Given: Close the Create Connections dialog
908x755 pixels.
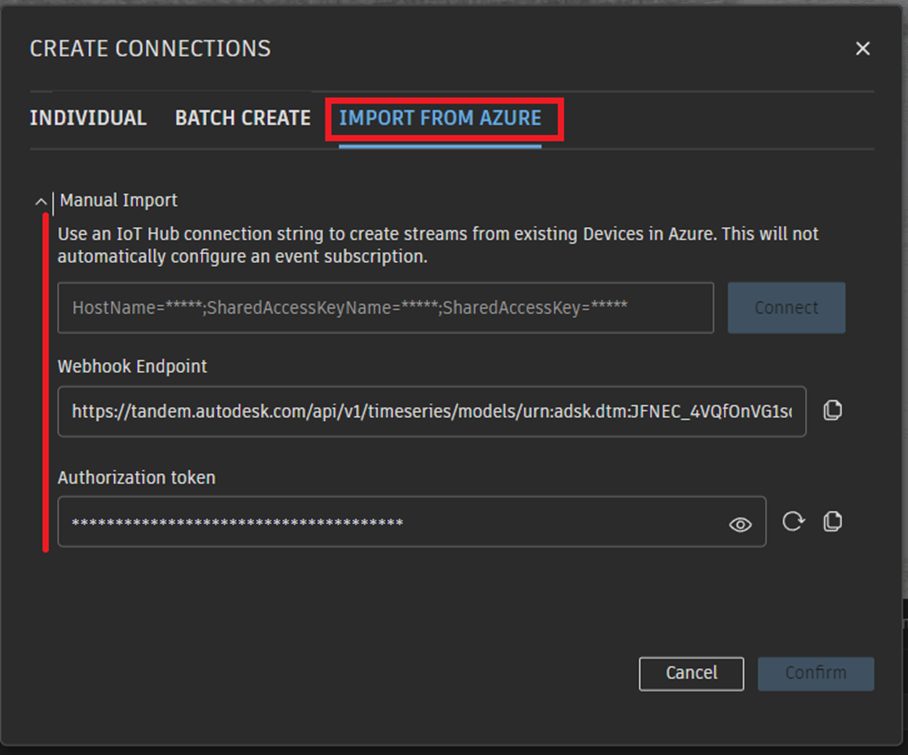Looking at the screenshot, I should pyautogui.click(x=863, y=48).
